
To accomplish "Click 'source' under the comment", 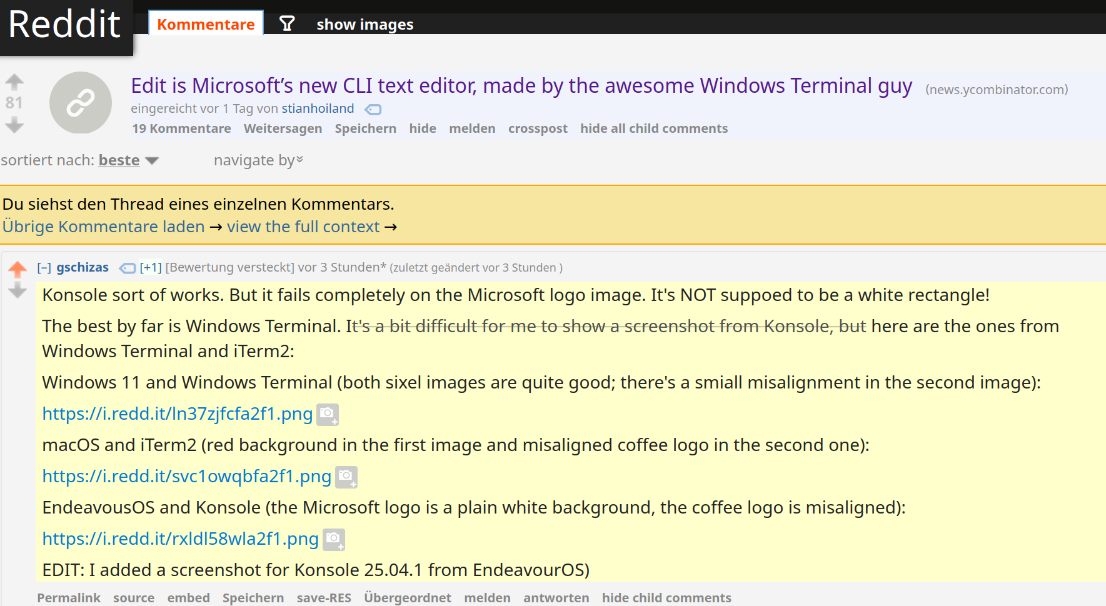I will [133, 598].
